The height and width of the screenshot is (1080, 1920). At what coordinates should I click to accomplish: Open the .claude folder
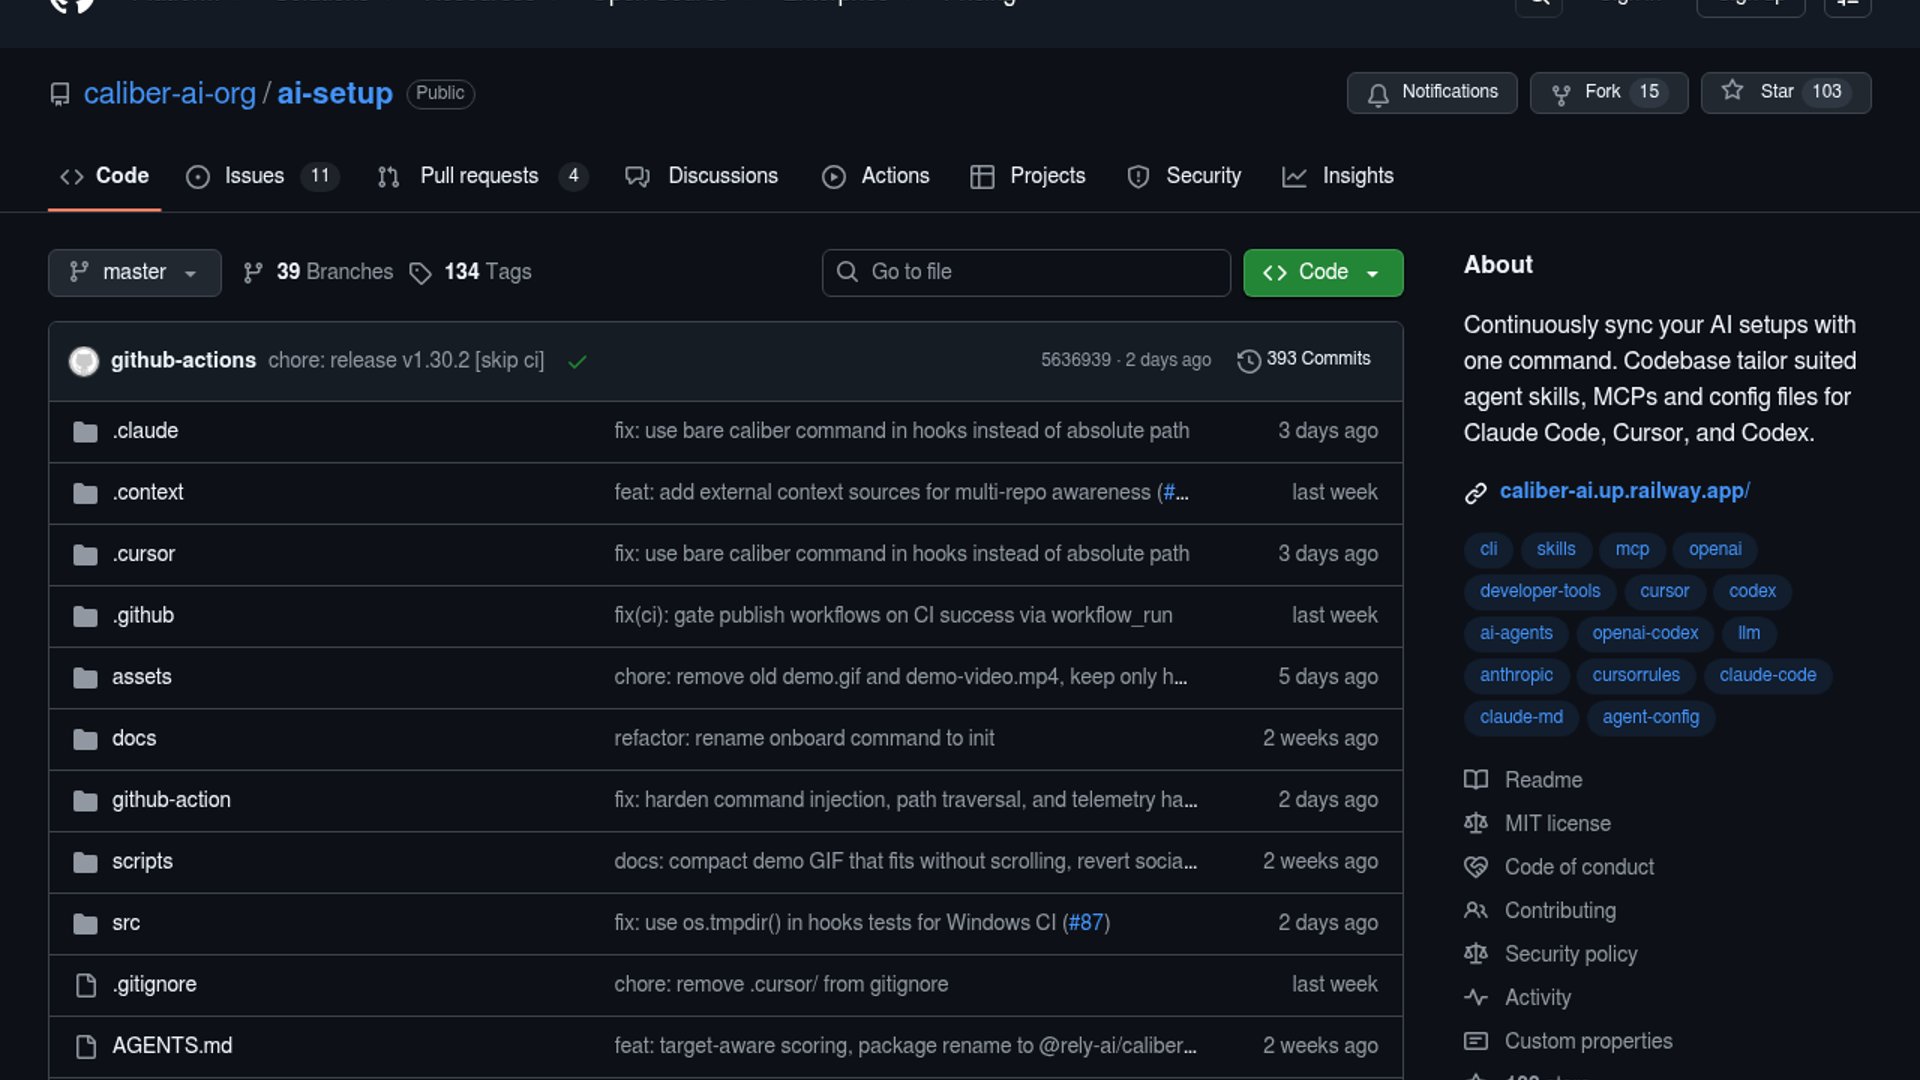coord(145,431)
